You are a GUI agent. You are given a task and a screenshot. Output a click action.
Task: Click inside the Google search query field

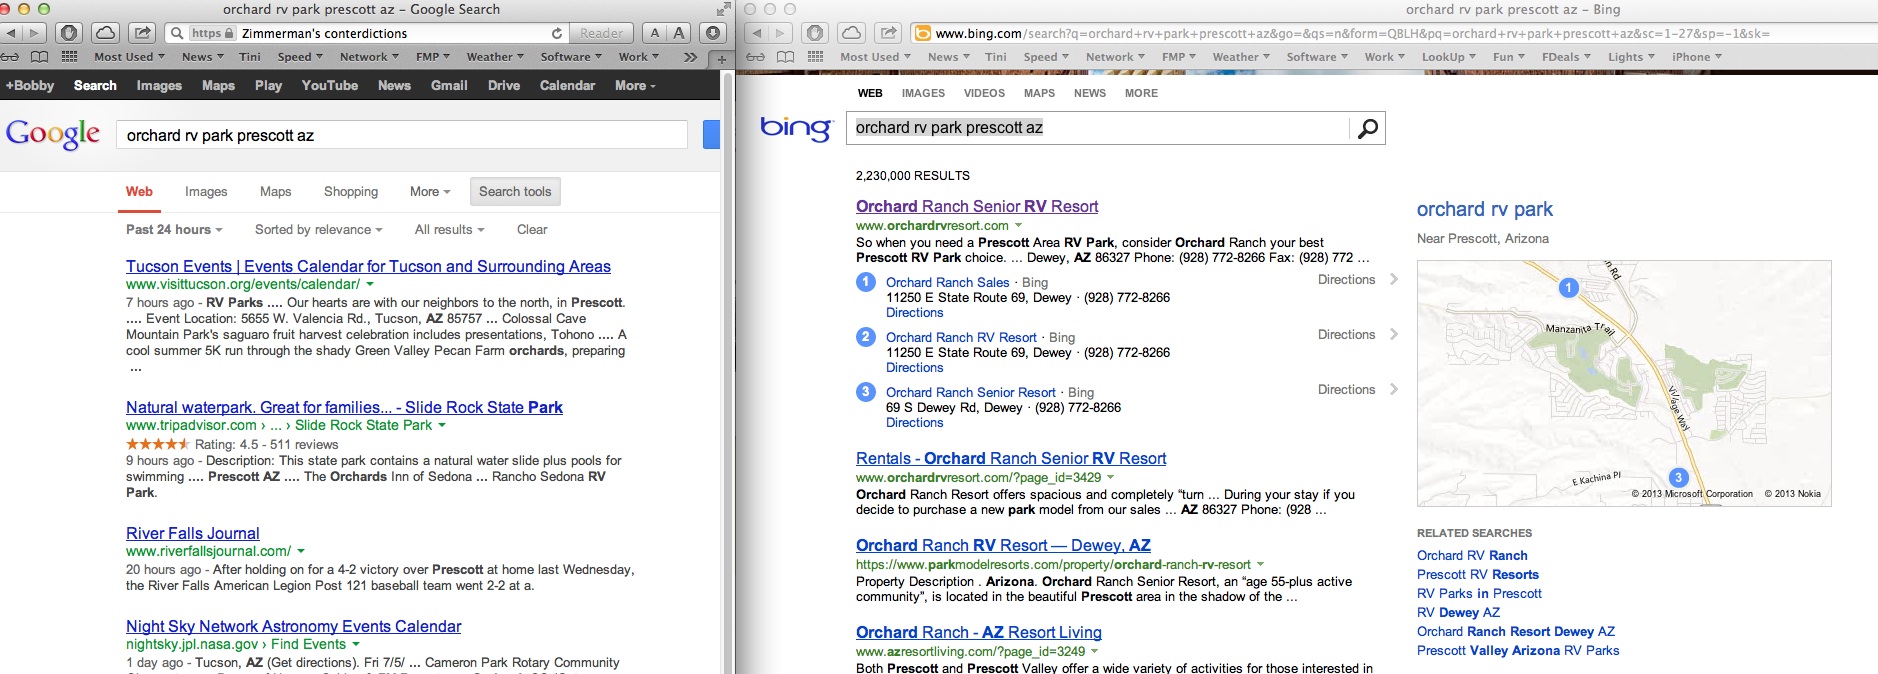coord(402,136)
